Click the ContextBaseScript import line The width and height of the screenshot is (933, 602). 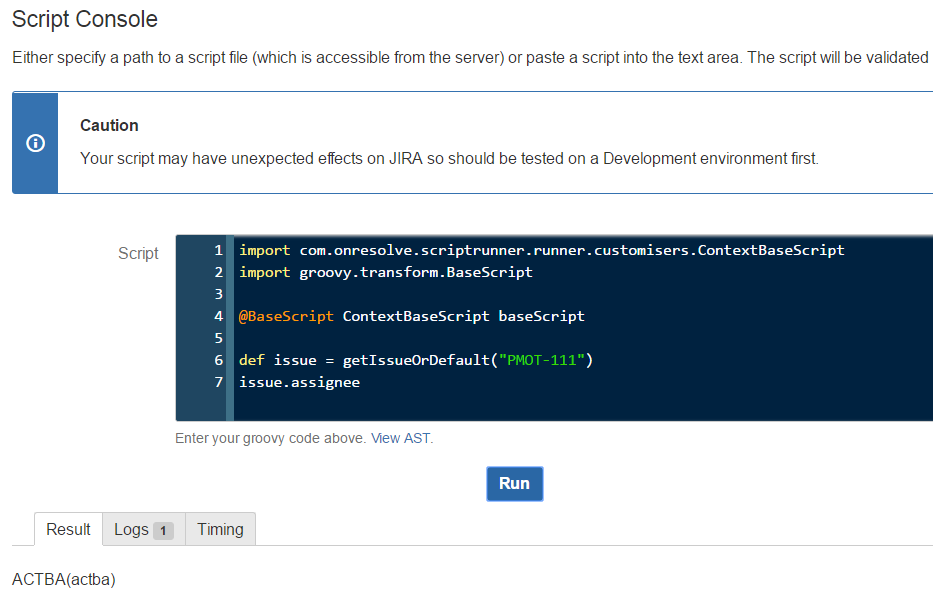(x=541, y=250)
